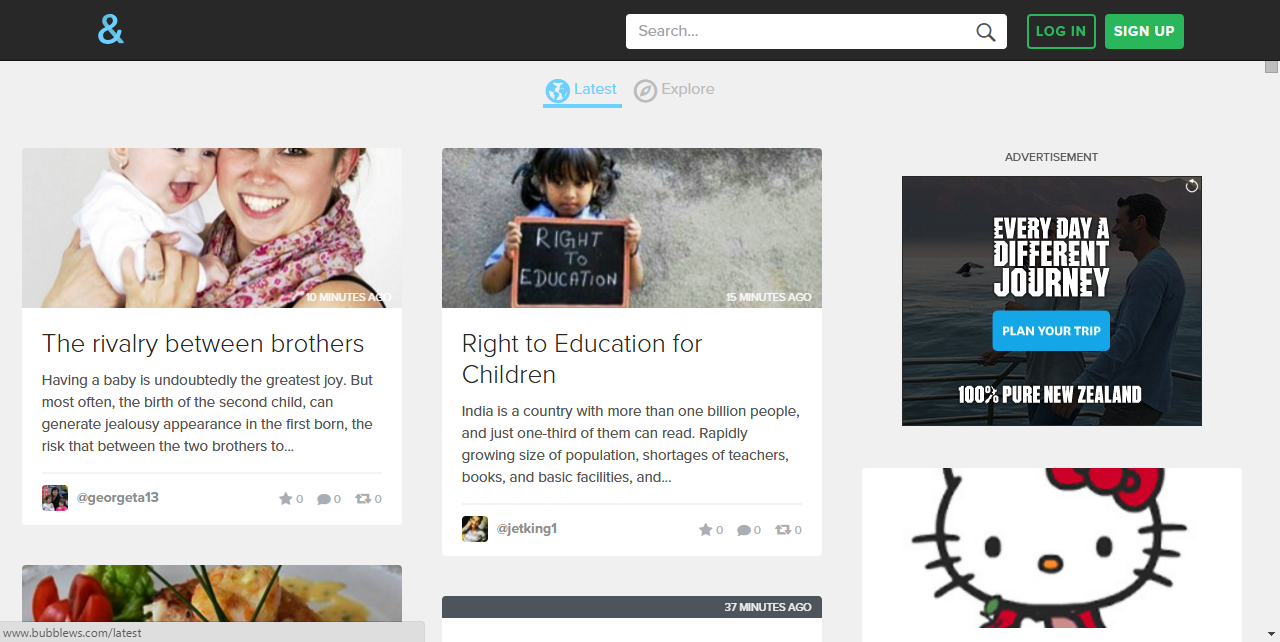Viewport: 1280px width, 642px height.
Task: Click the @jetking1 username link
Action: tap(527, 529)
